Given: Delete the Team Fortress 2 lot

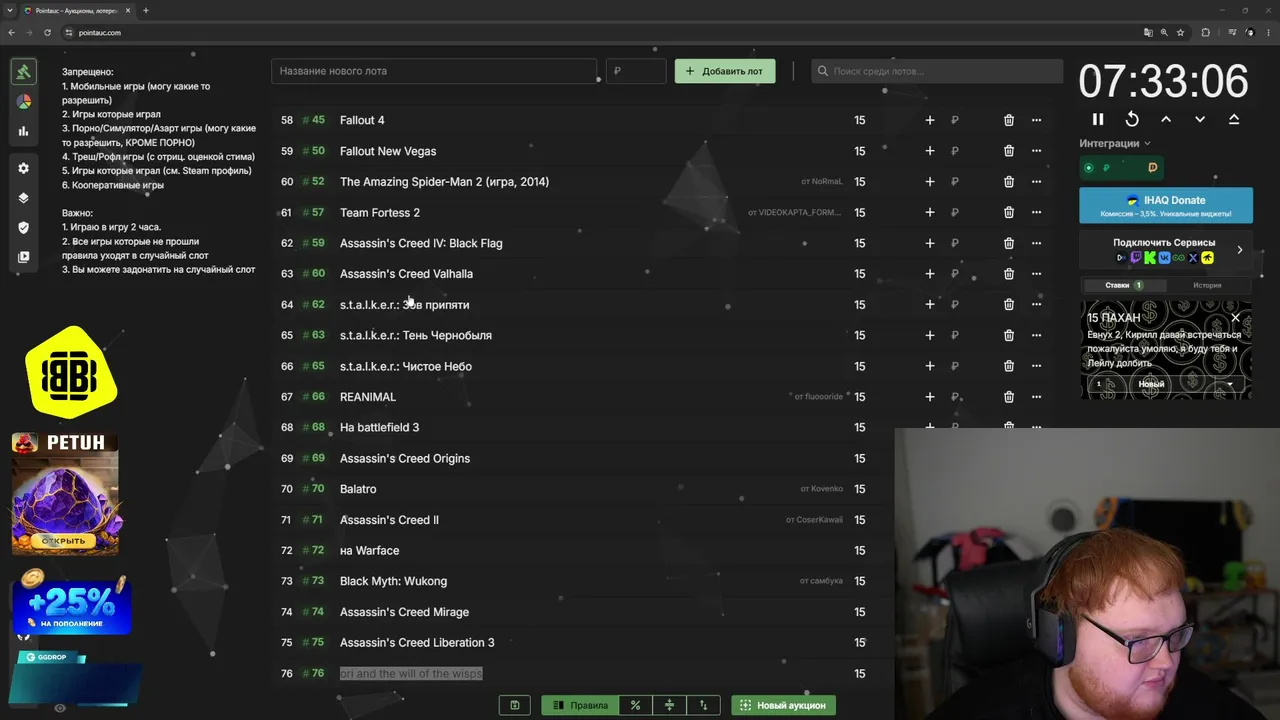Looking at the screenshot, I should click(x=1009, y=212).
